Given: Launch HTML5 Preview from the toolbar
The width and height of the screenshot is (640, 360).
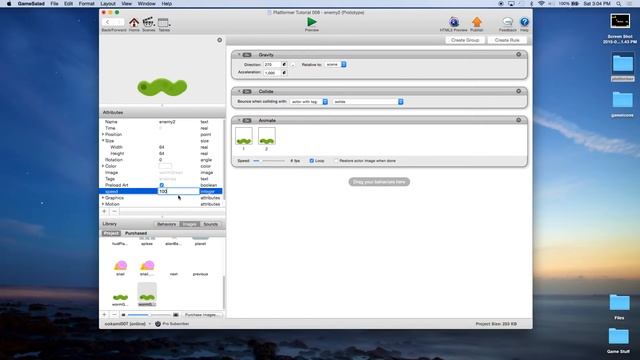Looking at the screenshot, I should [x=454, y=22].
